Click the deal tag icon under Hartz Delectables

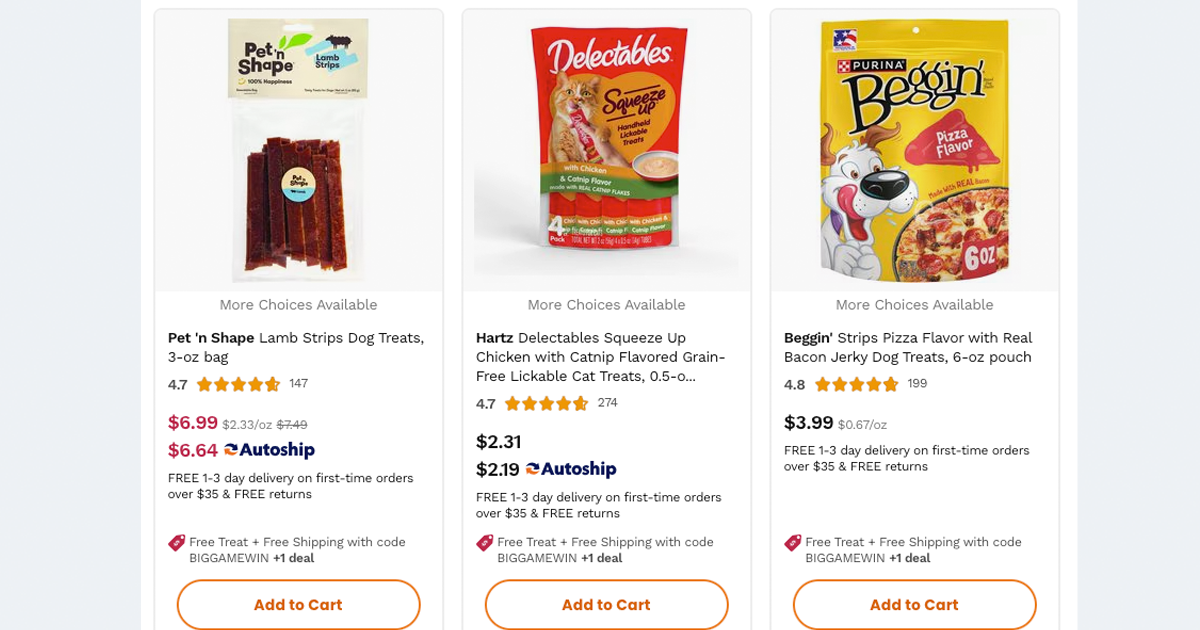[485, 543]
